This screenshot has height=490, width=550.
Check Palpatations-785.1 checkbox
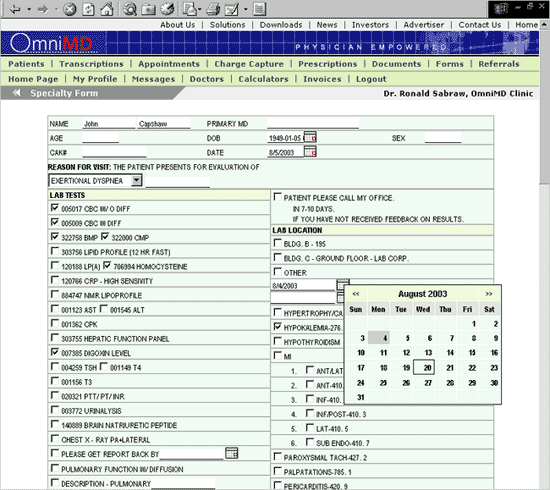[x=277, y=471]
